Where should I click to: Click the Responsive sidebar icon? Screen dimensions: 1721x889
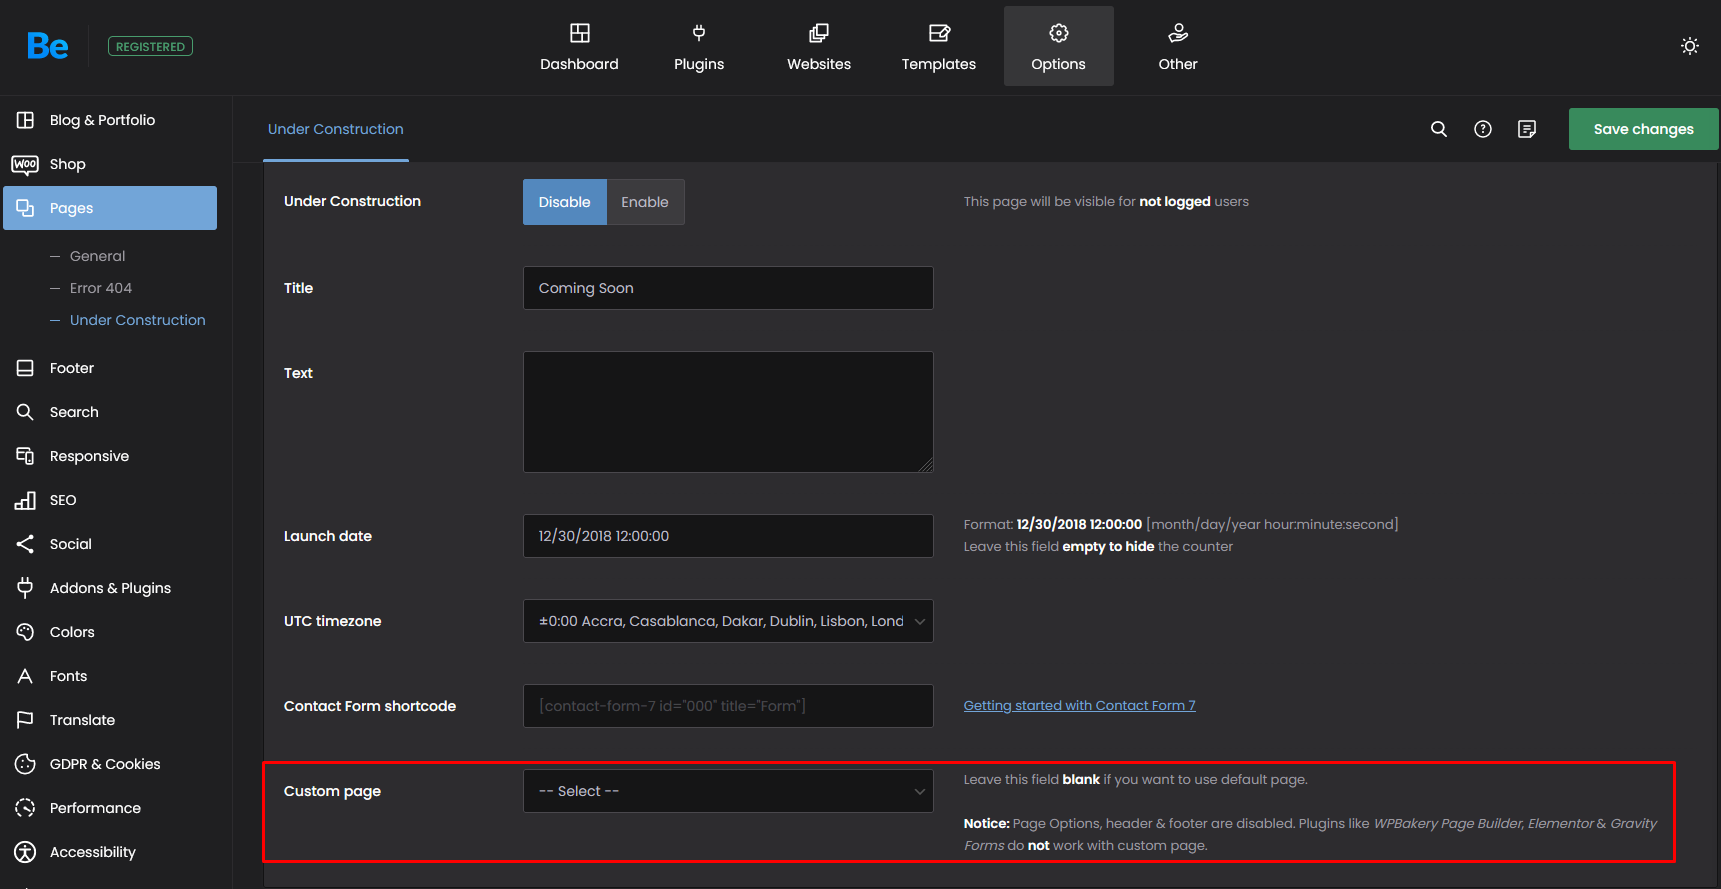(26, 456)
